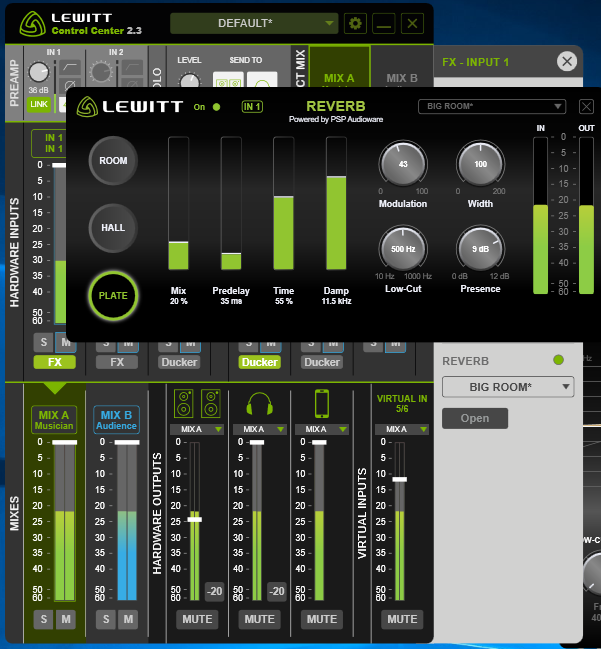Solo the MIX B Audience mix
Screen dimensions: 601x649
tap(106, 619)
